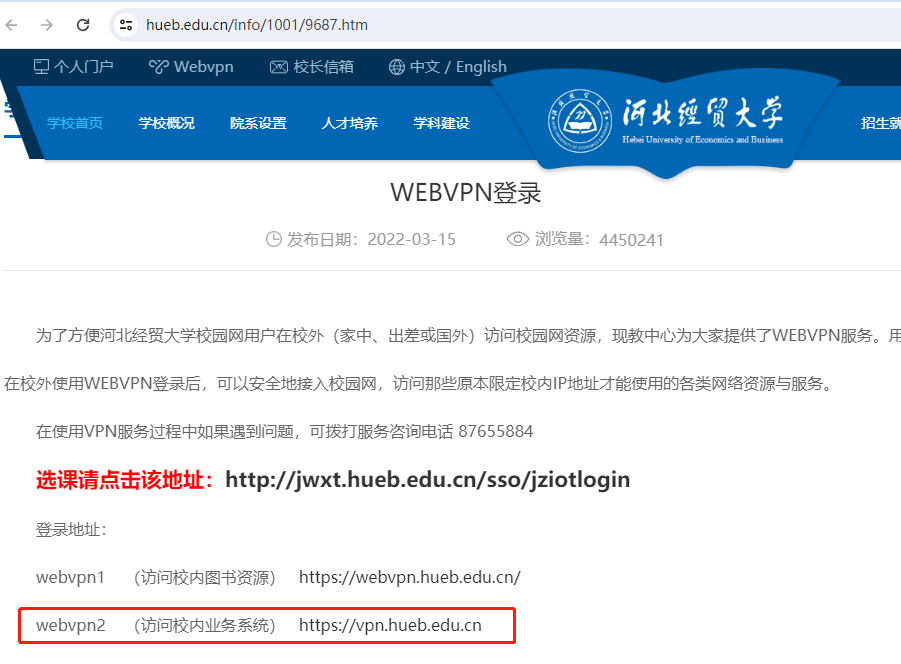This screenshot has width=901, height=664.
Task: Click the browser back arrow
Action: (x=11, y=25)
